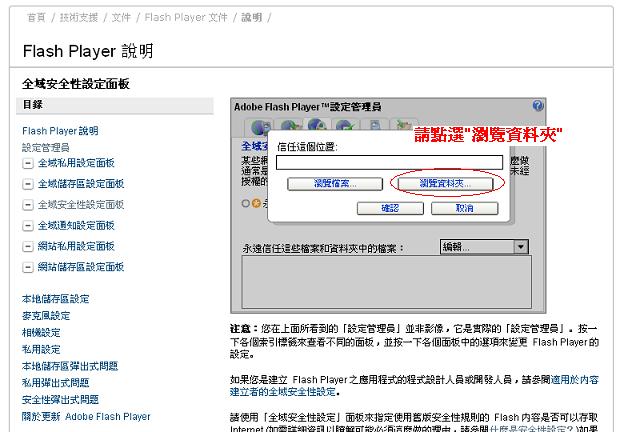The height and width of the screenshot is (432, 624).
Task: Select the radio button beside the orange icon
Action: coord(246,203)
